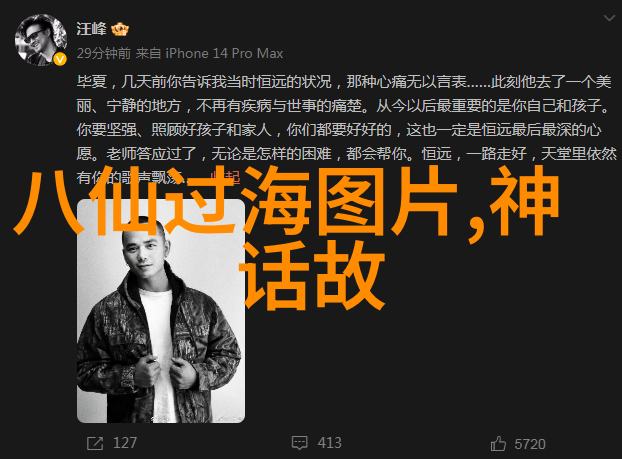Click the post line beginning 你要坚强
The image size is (622, 459).
(339, 130)
